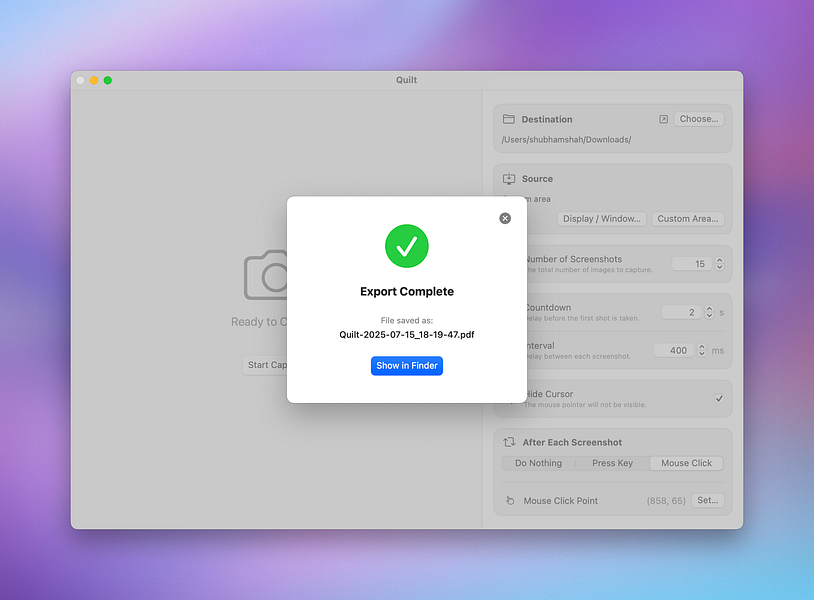814x600 pixels.
Task: Toggle the Hide Cursor checkbox
Action: [719, 399]
